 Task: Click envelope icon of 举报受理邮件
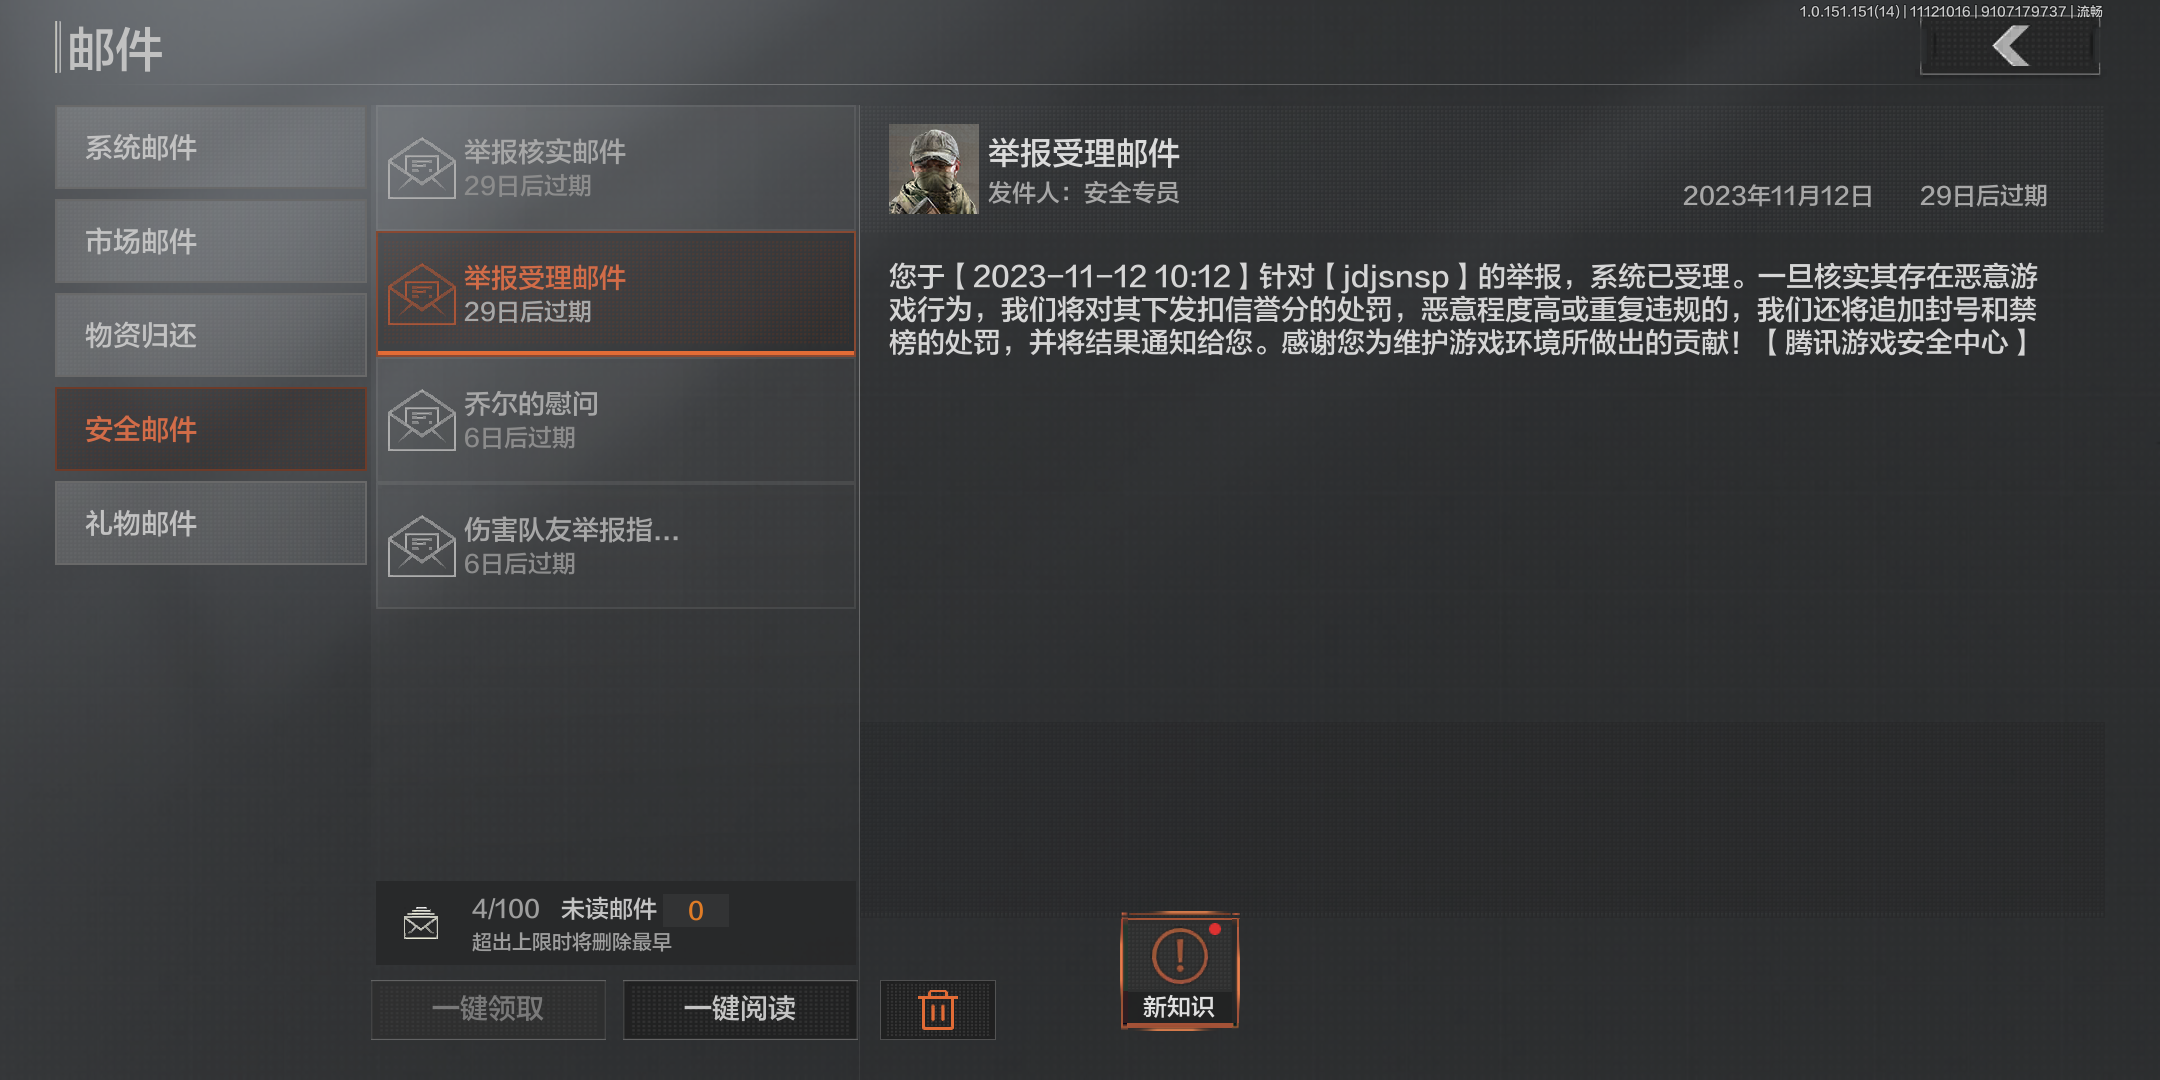coord(421,294)
